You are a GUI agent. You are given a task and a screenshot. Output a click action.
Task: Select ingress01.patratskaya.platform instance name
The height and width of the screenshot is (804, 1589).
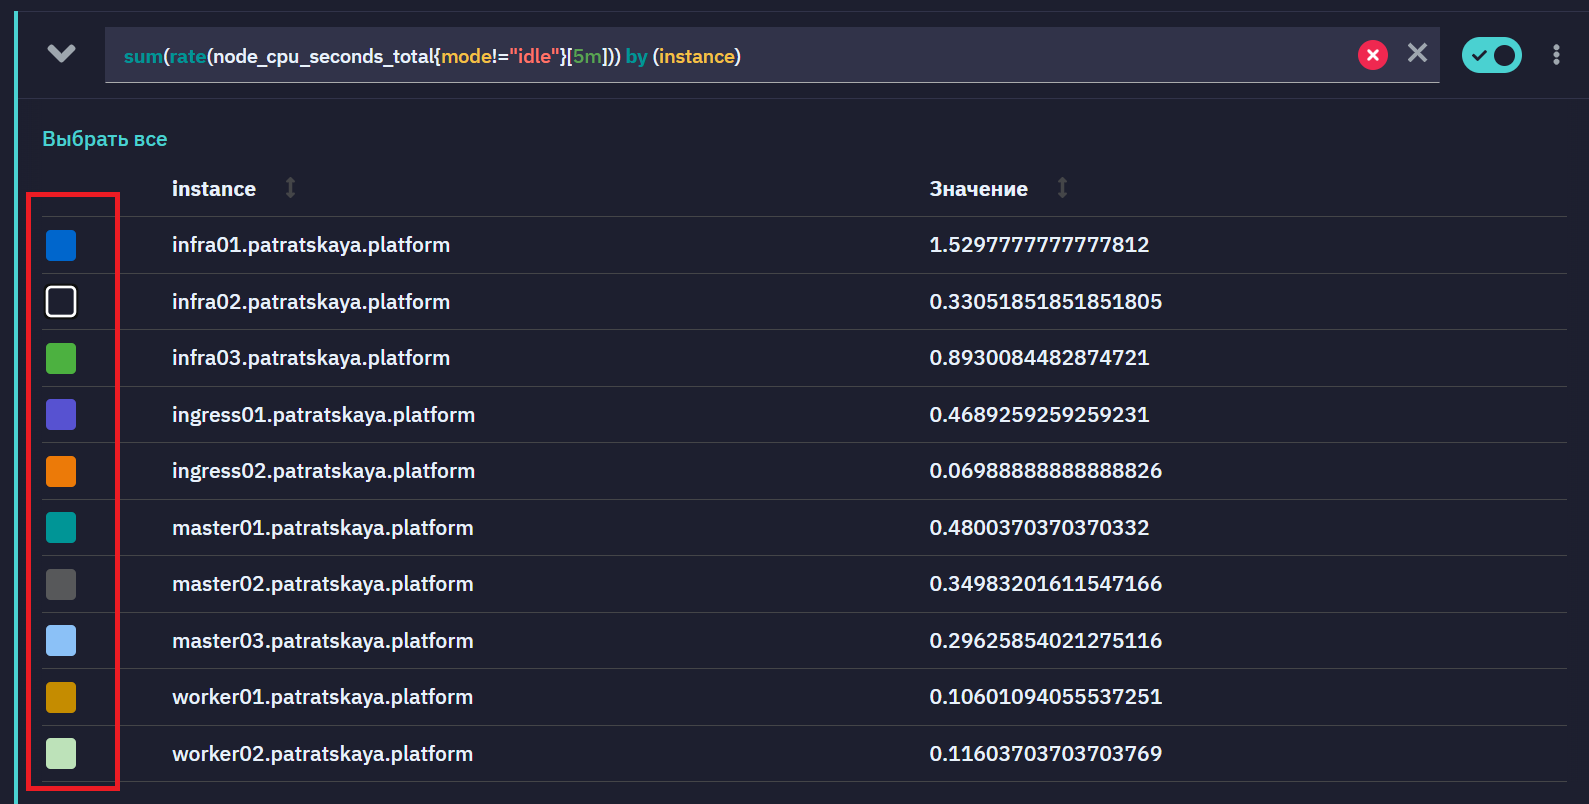(x=323, y=415)
